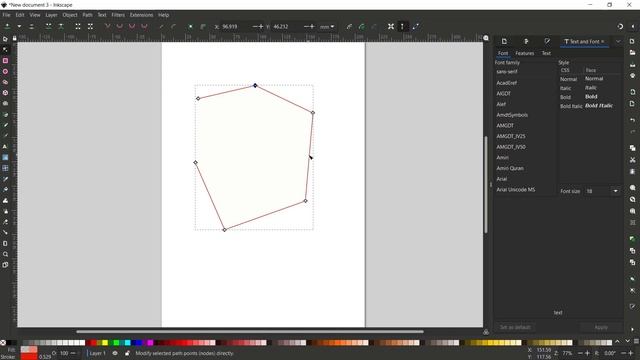
Task: Click the Join selected nodes icon
Action: click(49, 27)
